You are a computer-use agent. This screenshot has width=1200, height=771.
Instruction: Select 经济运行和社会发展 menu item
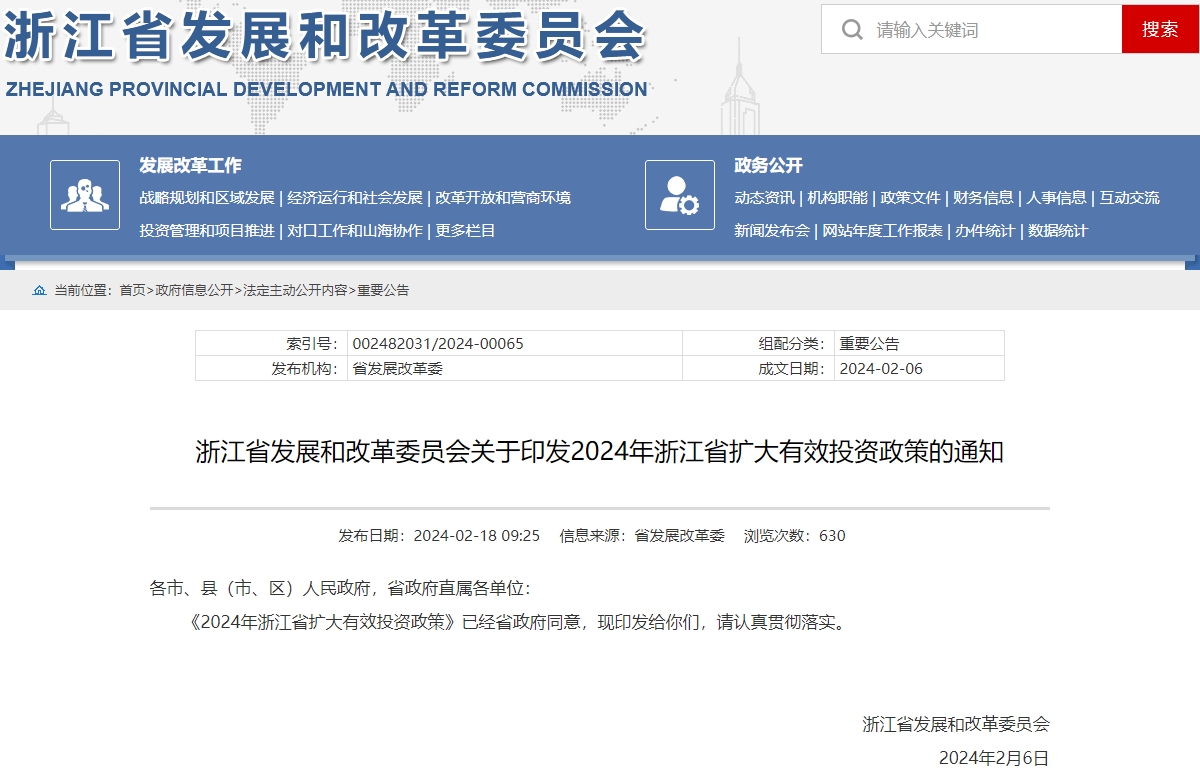pos(356,198)
